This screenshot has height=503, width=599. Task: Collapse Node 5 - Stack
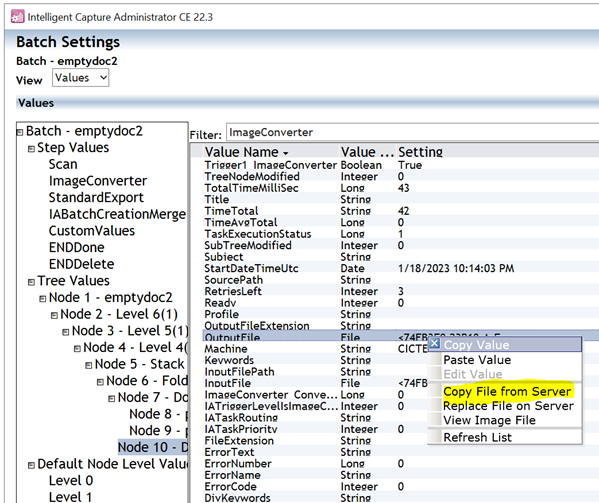89,366
